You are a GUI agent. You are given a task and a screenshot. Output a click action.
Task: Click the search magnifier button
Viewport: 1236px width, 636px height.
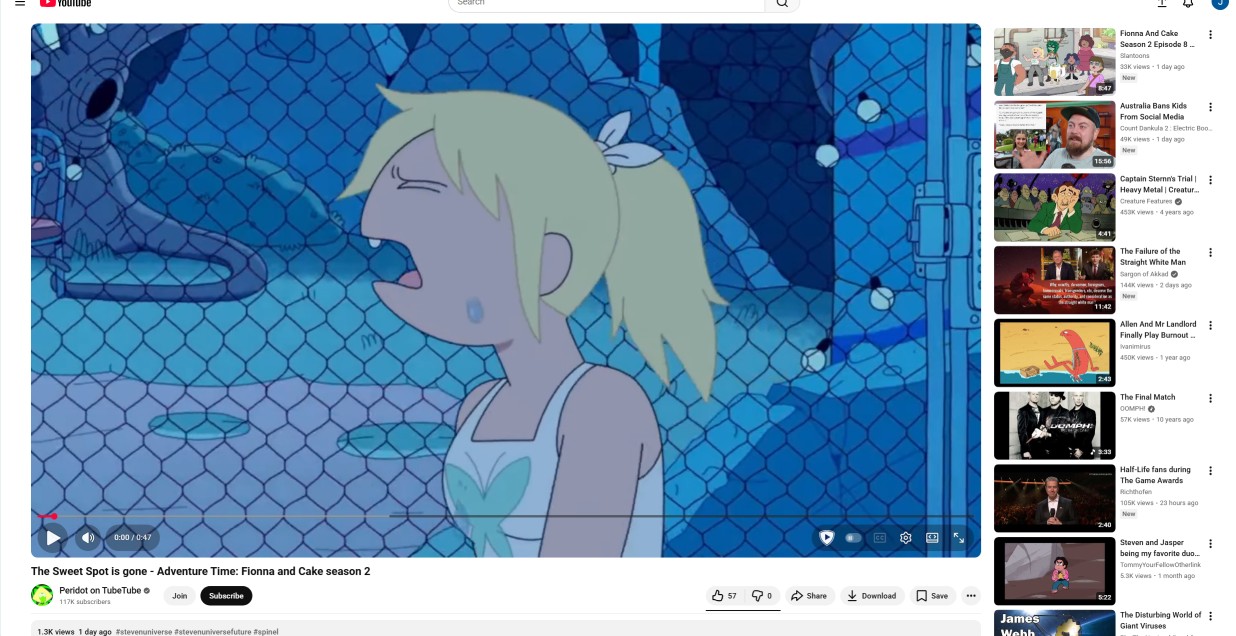pos(782,4)
